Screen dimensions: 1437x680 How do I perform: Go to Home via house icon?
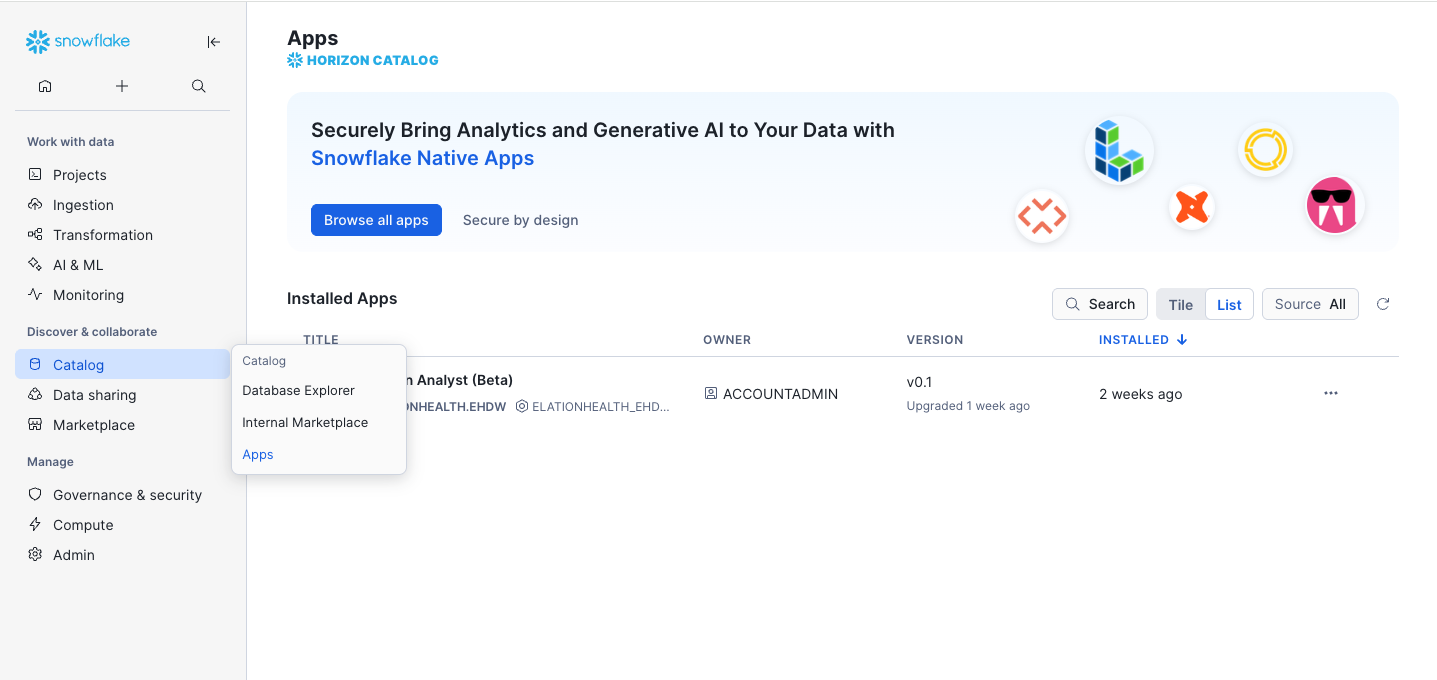(x=45, y=86)
